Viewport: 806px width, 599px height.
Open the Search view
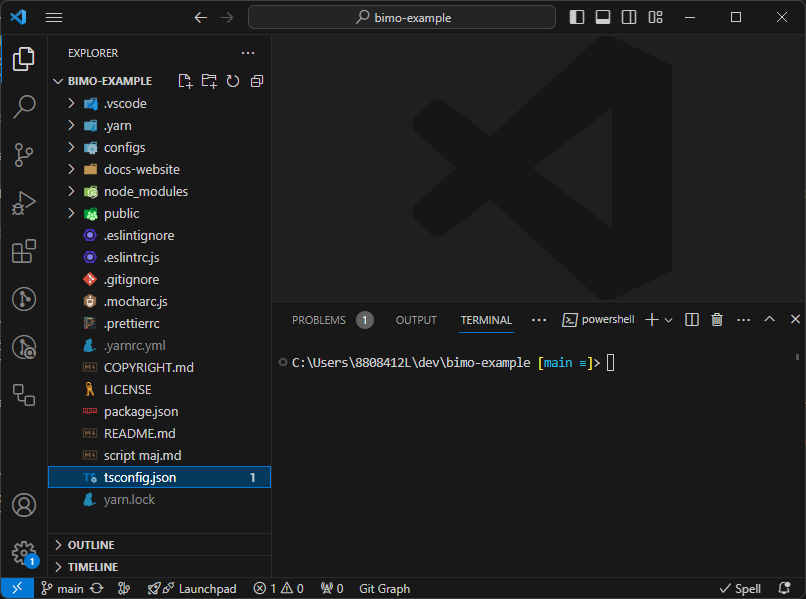tap(24, 107)
